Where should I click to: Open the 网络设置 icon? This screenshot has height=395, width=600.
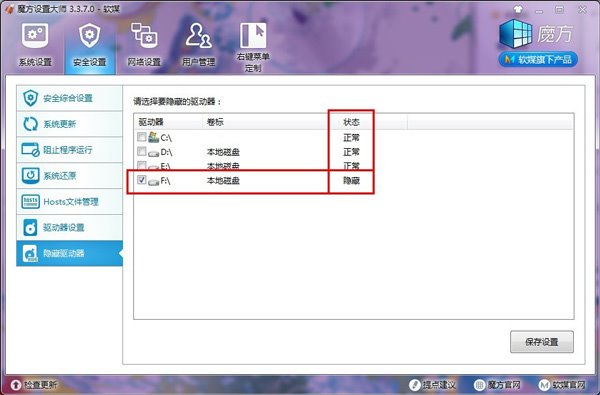coord(144,36)
